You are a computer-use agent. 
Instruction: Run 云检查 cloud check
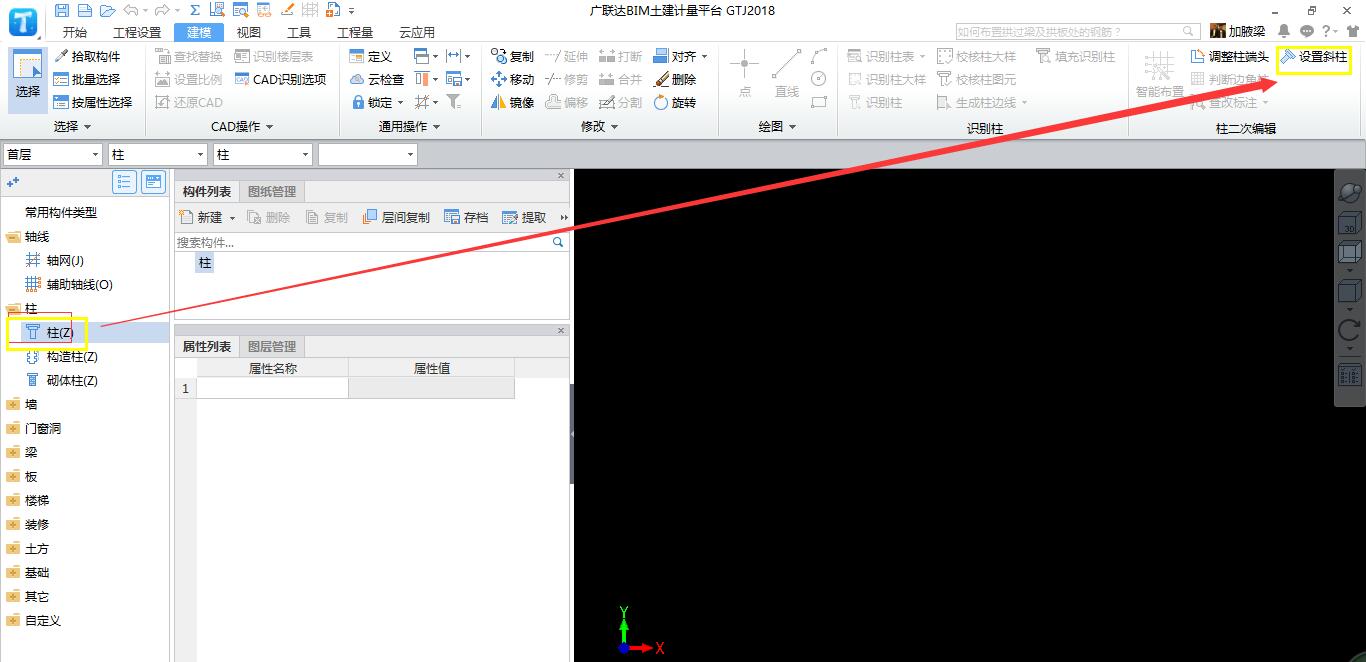[377, 79]
